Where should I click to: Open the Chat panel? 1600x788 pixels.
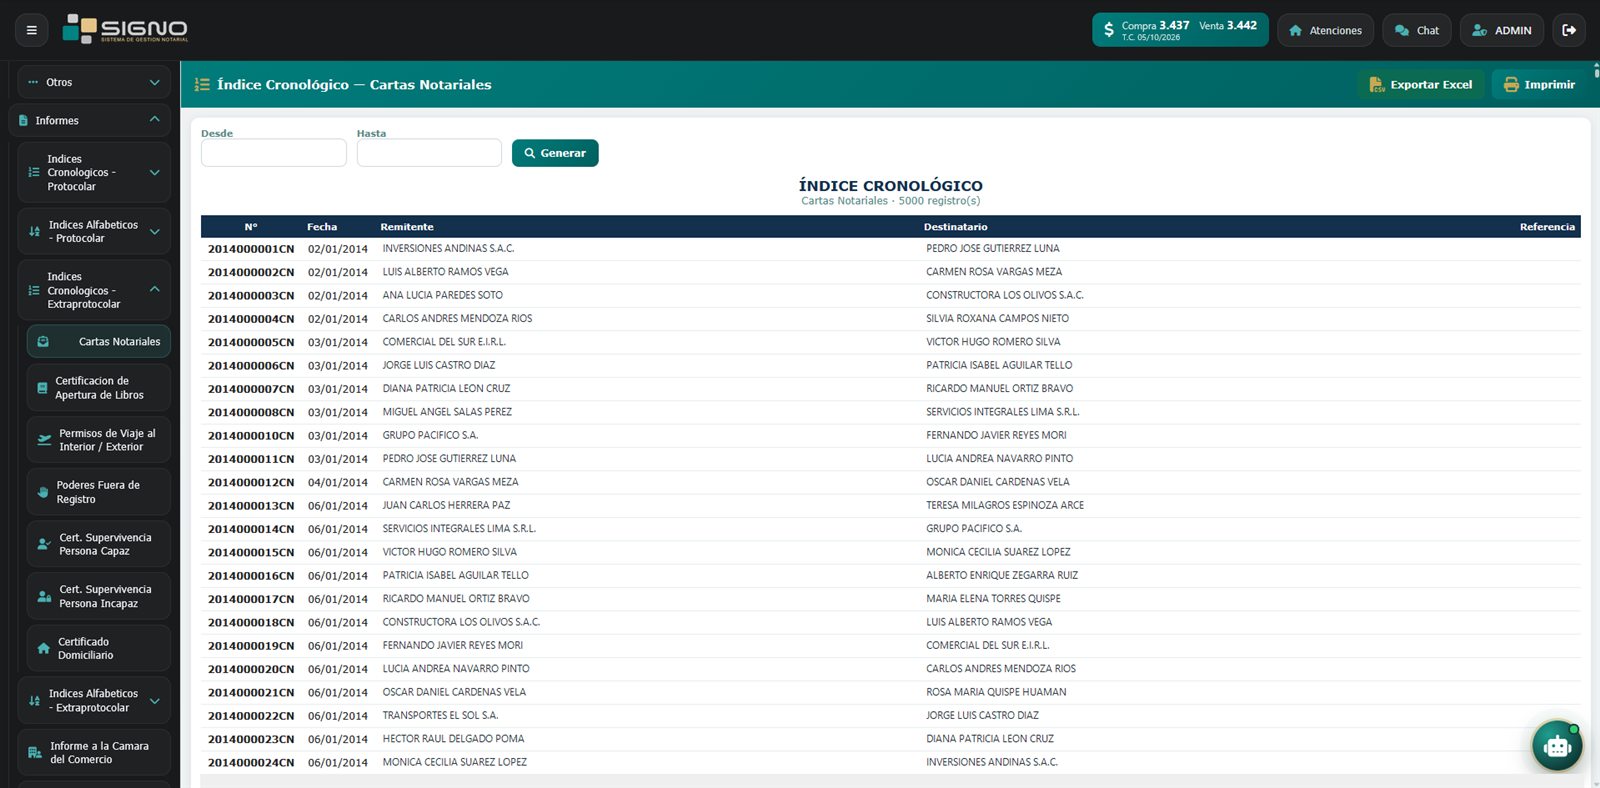point(1417,30)
